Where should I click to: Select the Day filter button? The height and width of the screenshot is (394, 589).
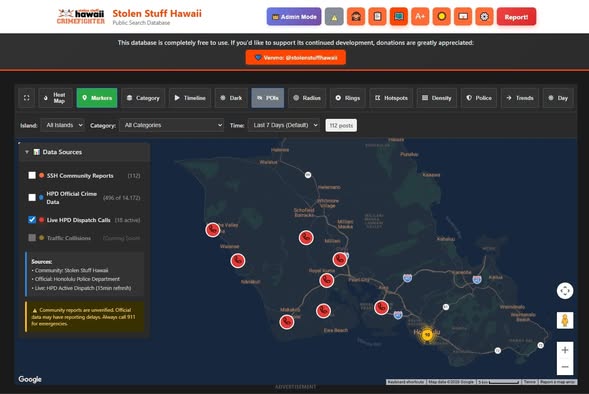(558, 98)
